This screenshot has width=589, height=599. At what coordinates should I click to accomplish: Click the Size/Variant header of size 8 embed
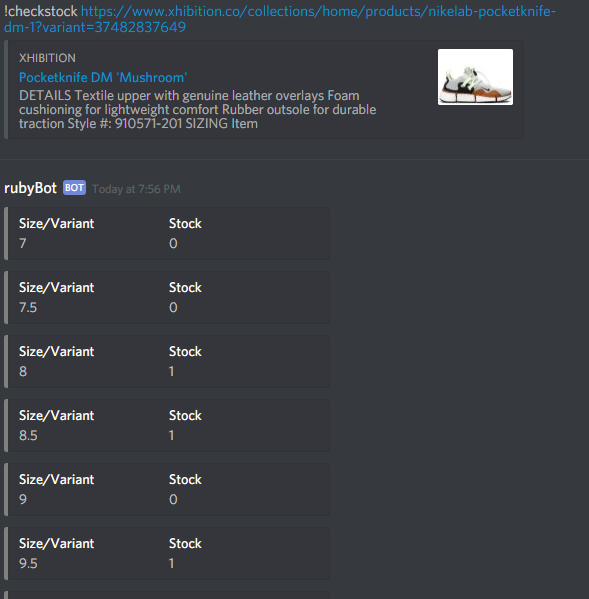tap(57, 351)
